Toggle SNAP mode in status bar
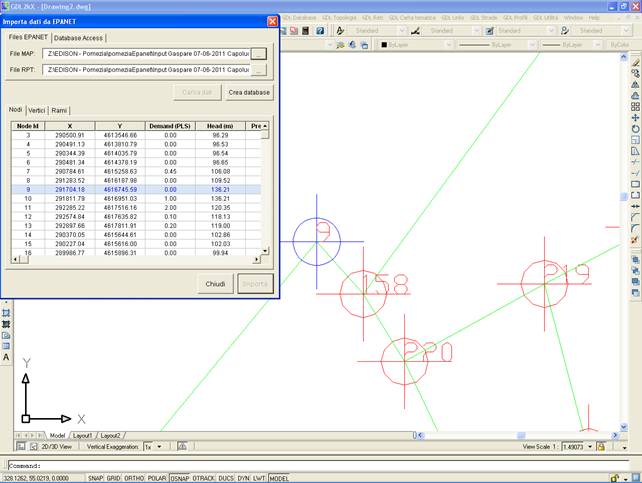 pos(96,478)
